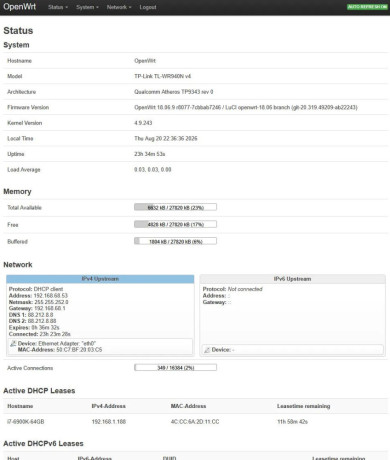Click the Connected duration 23h 23m 28s

click(x=55, y=334)
